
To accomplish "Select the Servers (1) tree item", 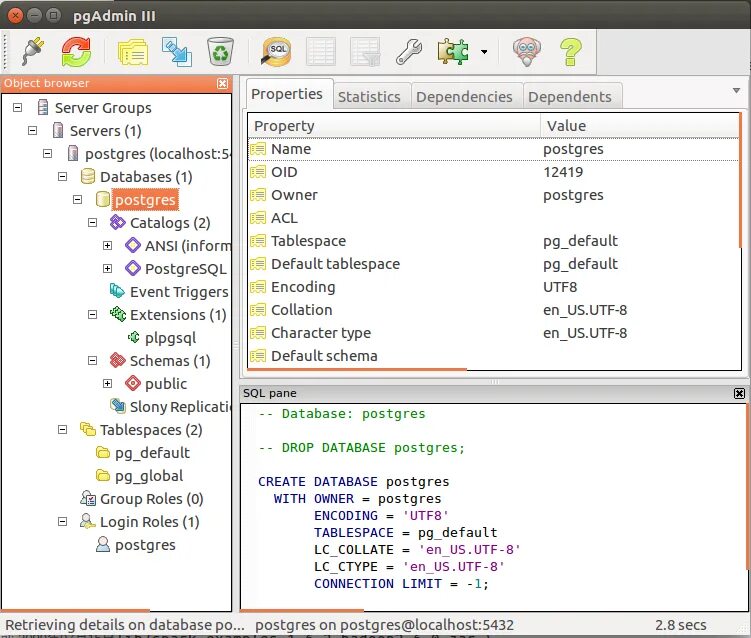I will click(x=105, y=131).
